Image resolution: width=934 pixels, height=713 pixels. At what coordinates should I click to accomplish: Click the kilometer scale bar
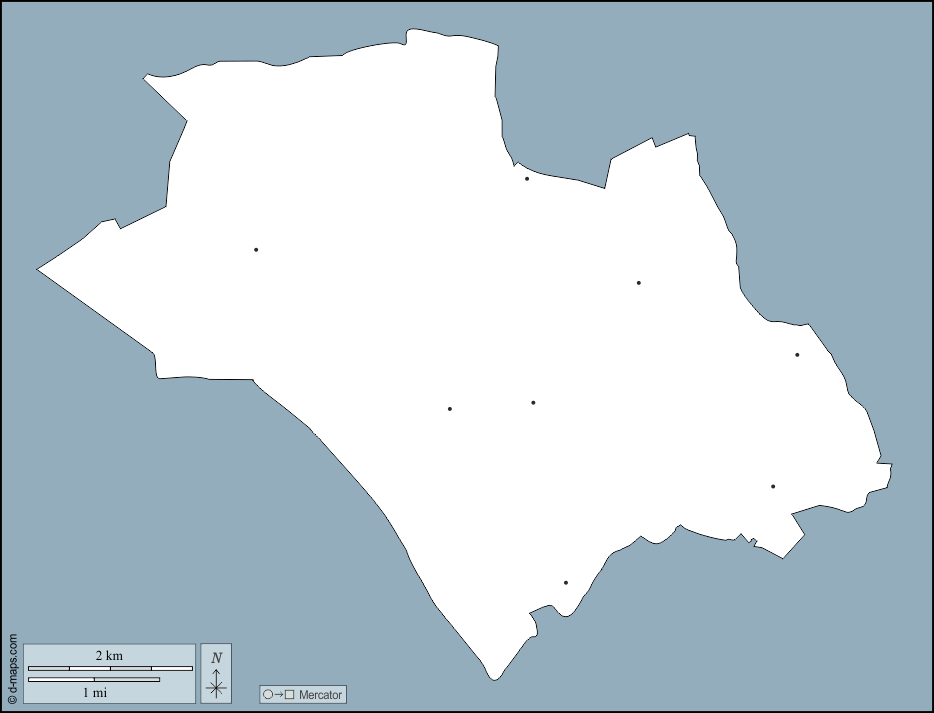110,668
